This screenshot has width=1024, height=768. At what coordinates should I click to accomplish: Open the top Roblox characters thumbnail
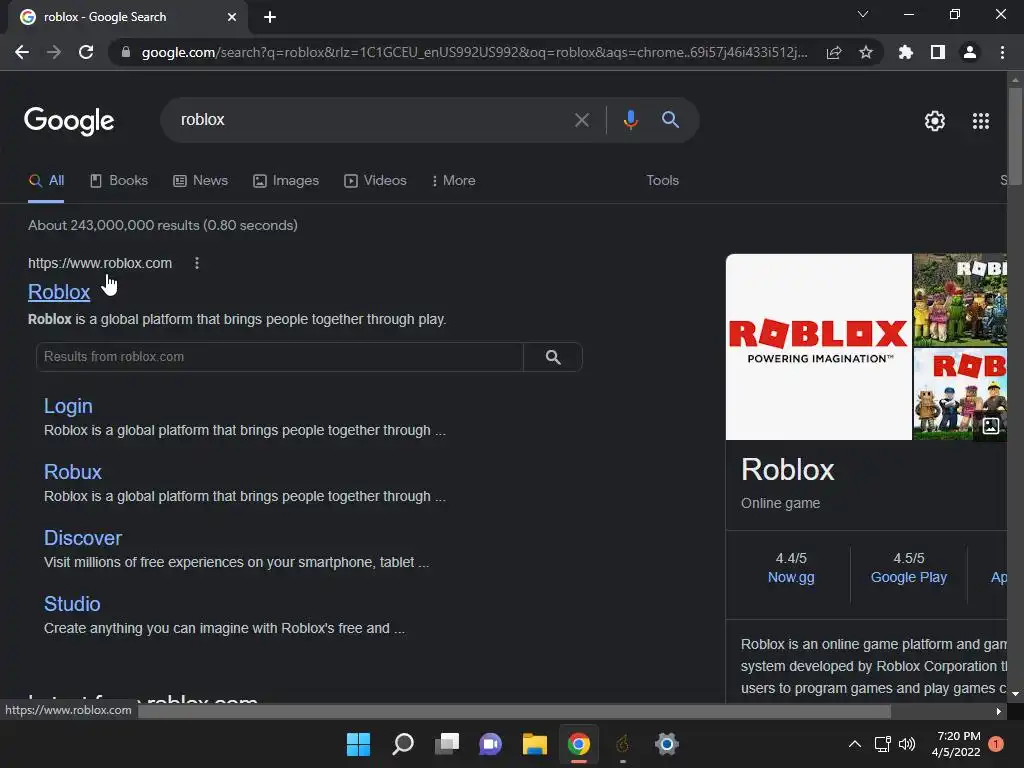(x=960, y=300)
